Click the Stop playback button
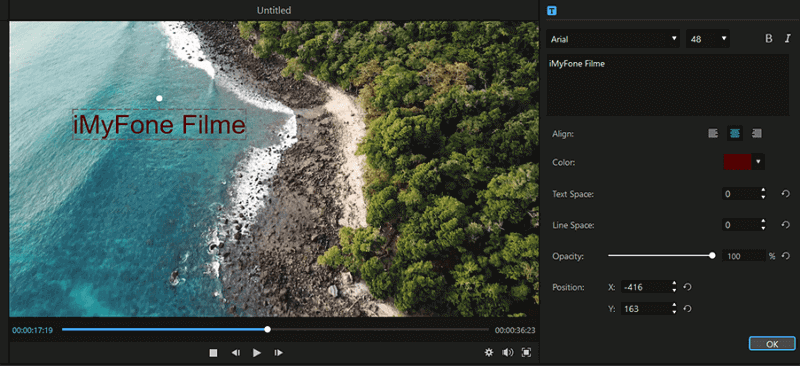This screenshot has width=800, height=366. click(213, 353)
